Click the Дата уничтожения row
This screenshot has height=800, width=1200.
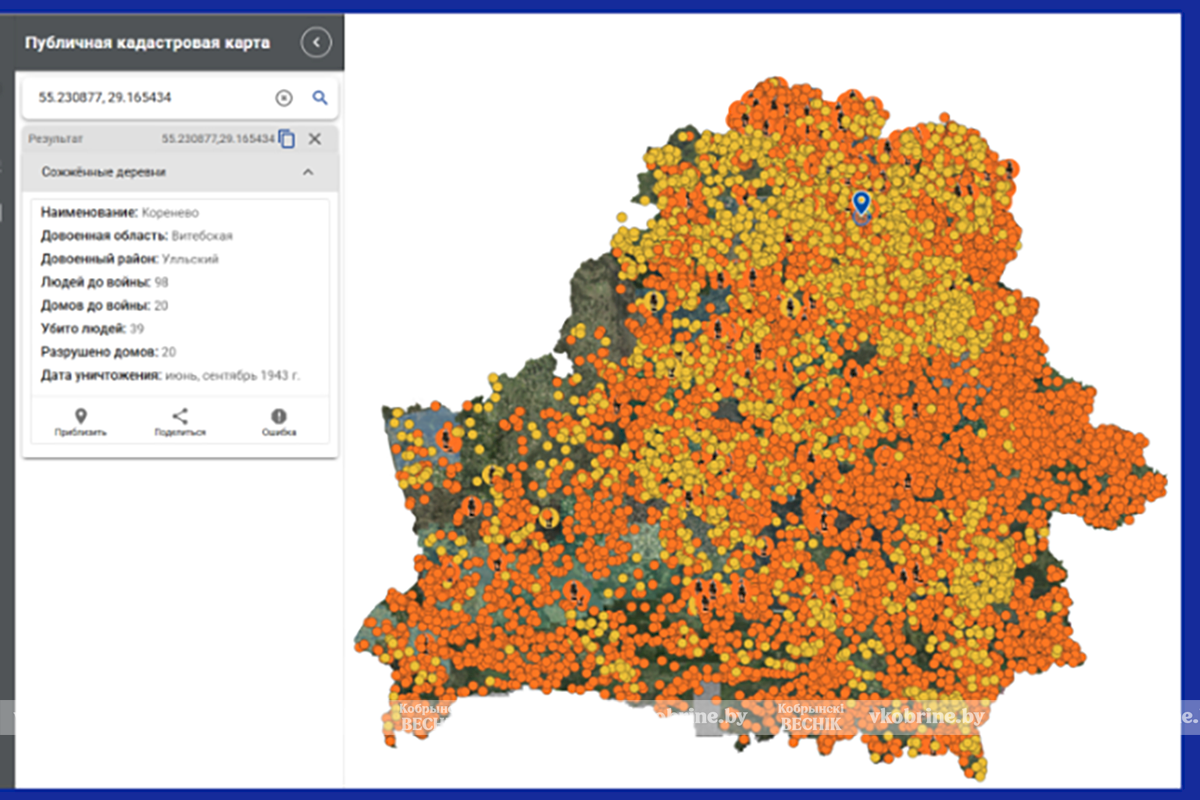point(171,375)
